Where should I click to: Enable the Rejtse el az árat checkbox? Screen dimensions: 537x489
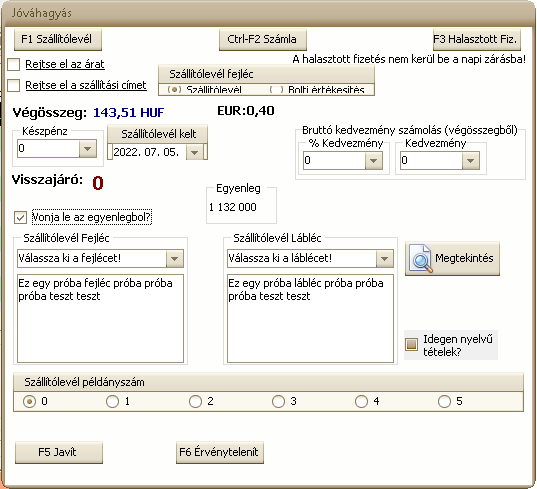pos(14,64)
